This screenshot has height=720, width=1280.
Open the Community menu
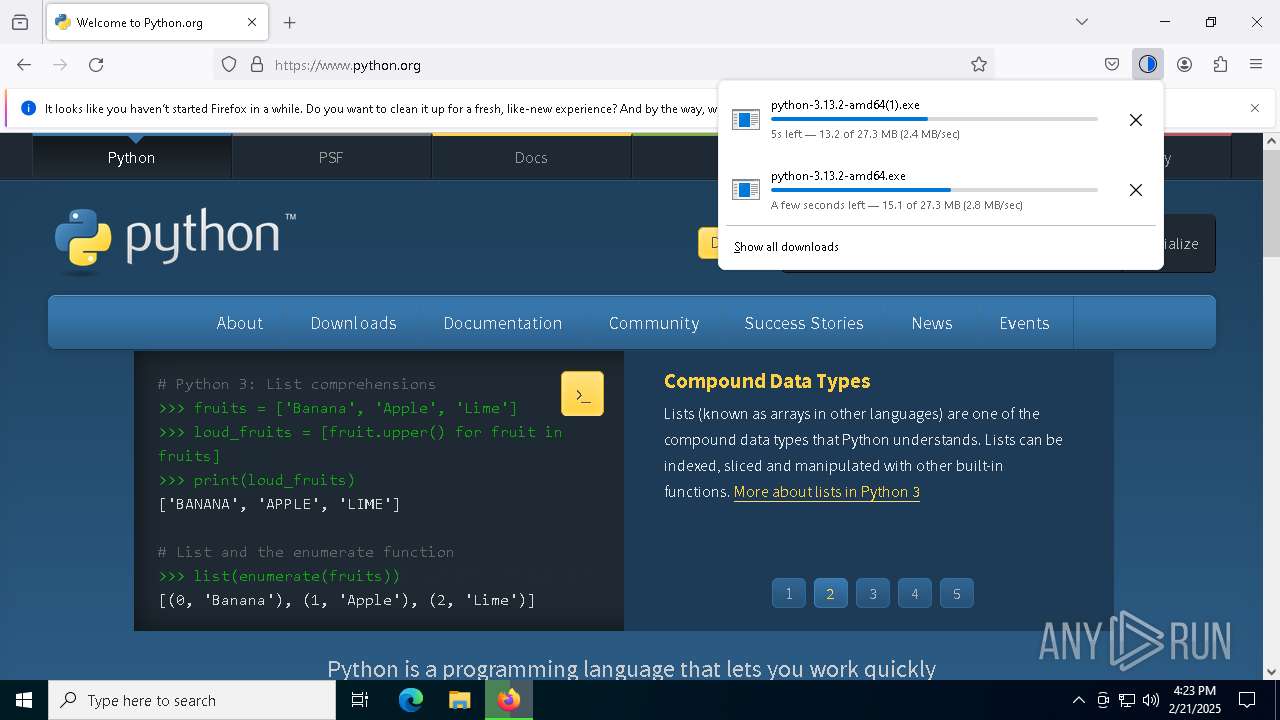(x=654, y=323)
